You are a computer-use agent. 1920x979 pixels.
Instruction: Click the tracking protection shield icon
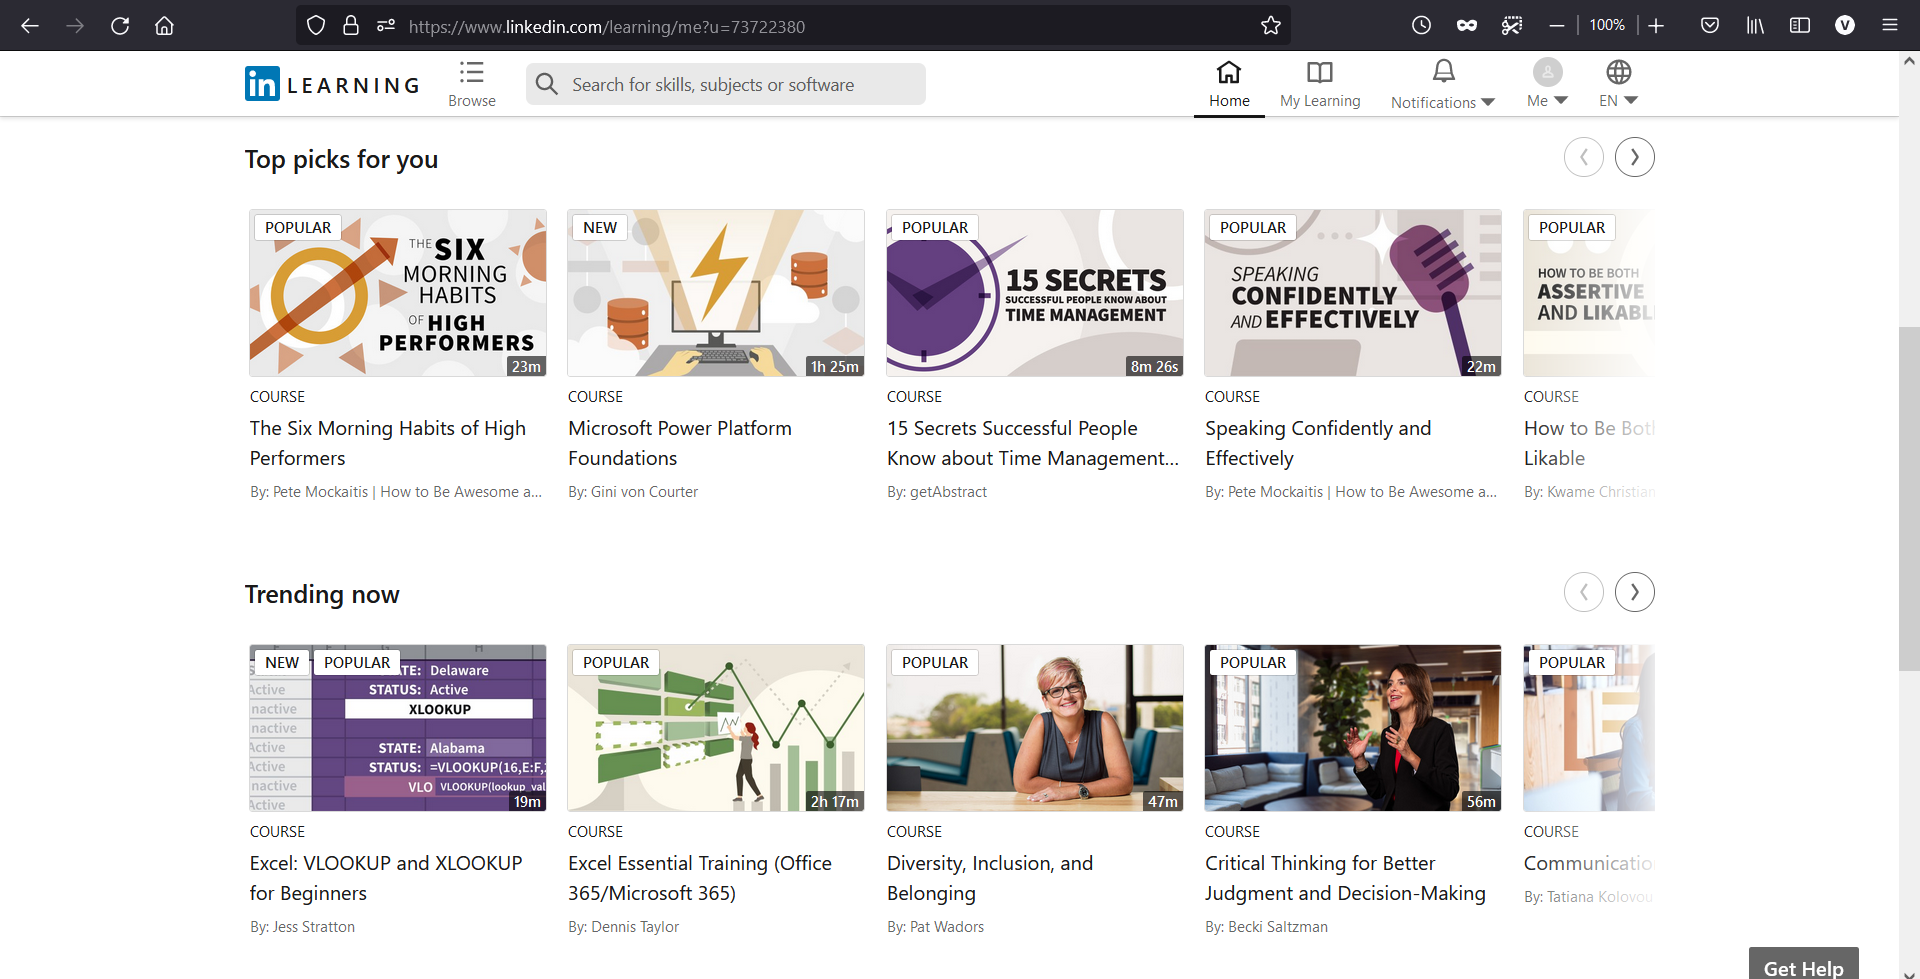coord(316,26)
